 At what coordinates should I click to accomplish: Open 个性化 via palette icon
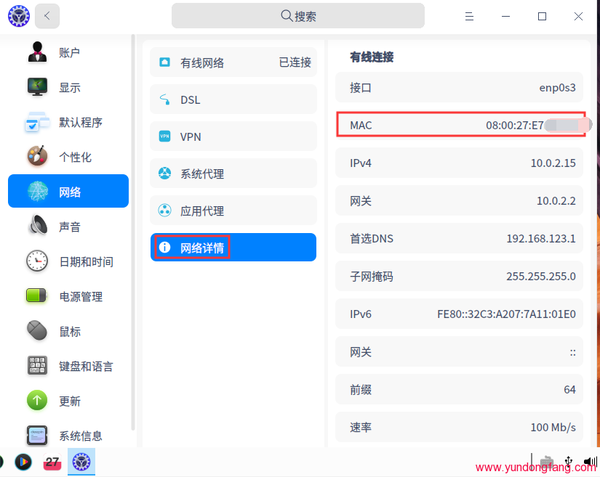click(x=37, y=156)
